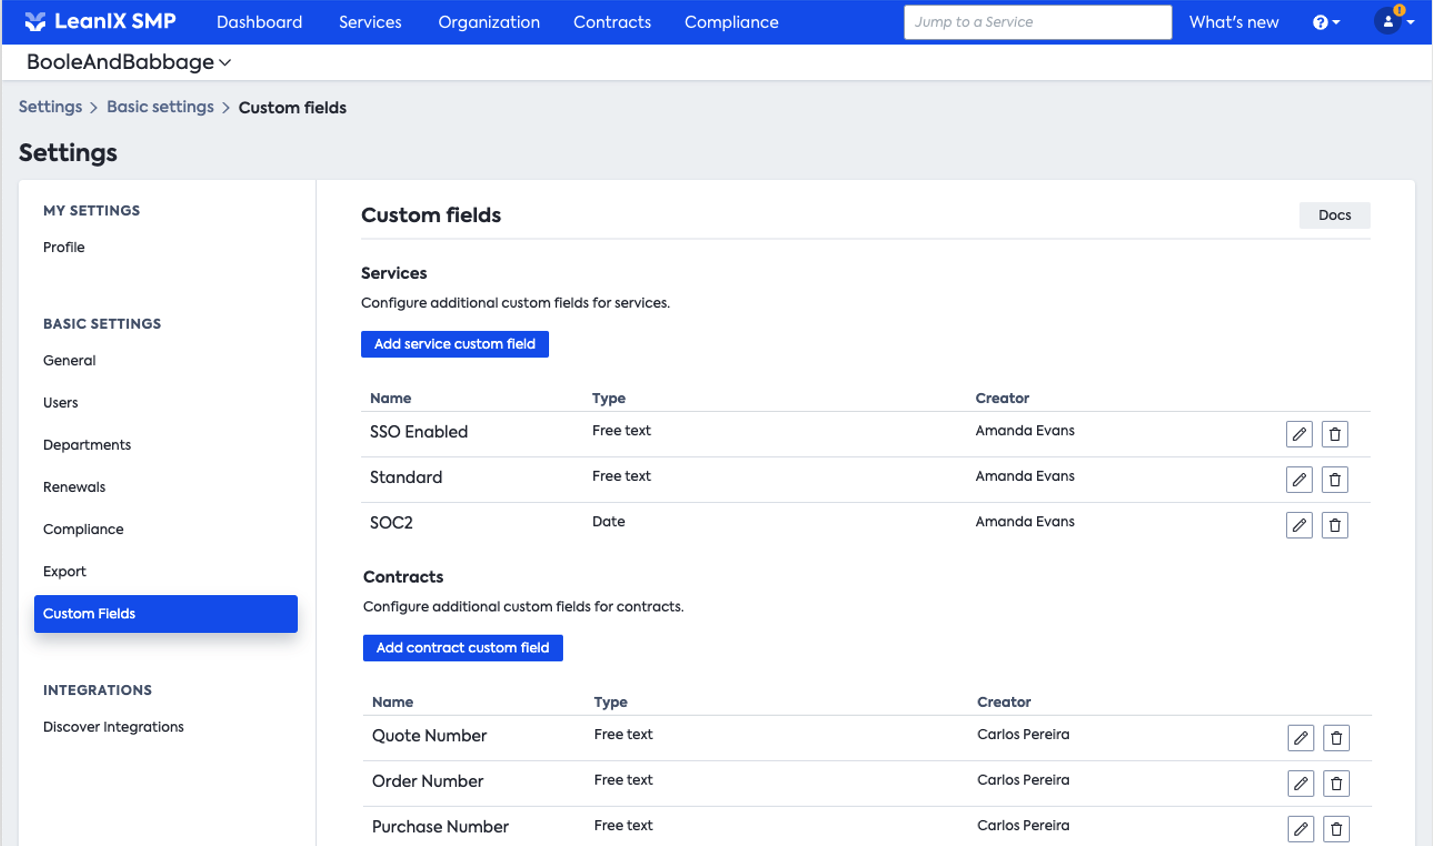Image resolution: width=1433 pixels, height=846 pixels.
Task: Select Departments in the settings sidebar
Action: (87, 445)
